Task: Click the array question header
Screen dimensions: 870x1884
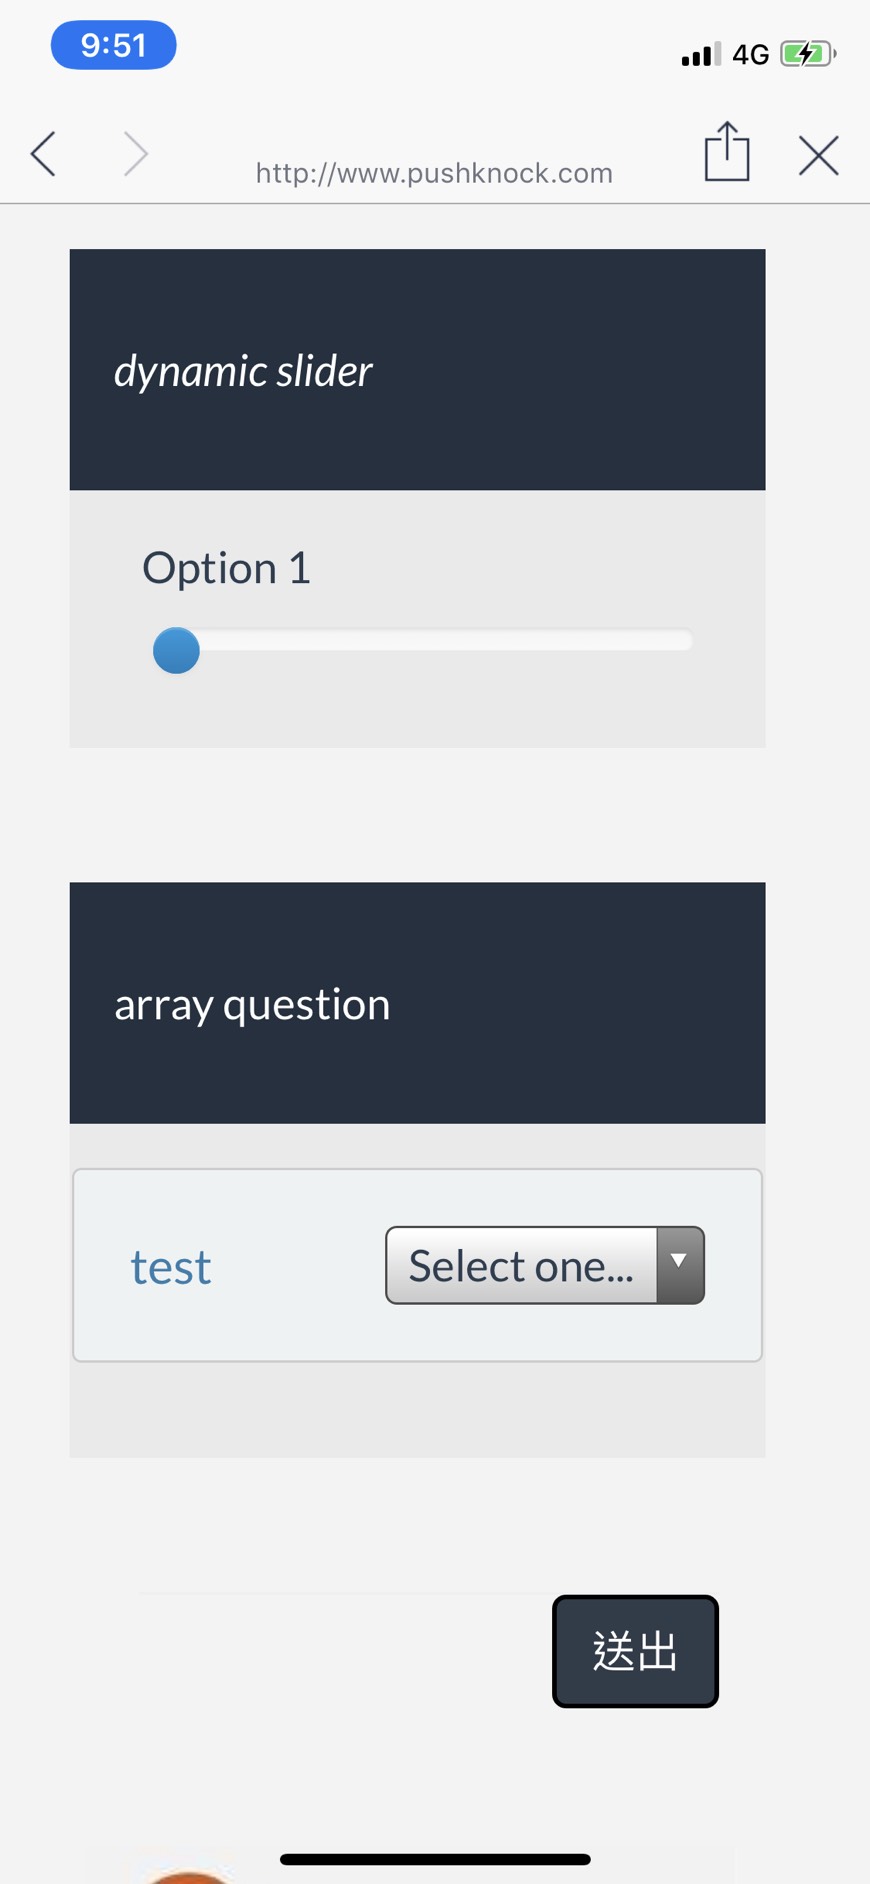Action: pyautogui.click(x=417, y=1003)
